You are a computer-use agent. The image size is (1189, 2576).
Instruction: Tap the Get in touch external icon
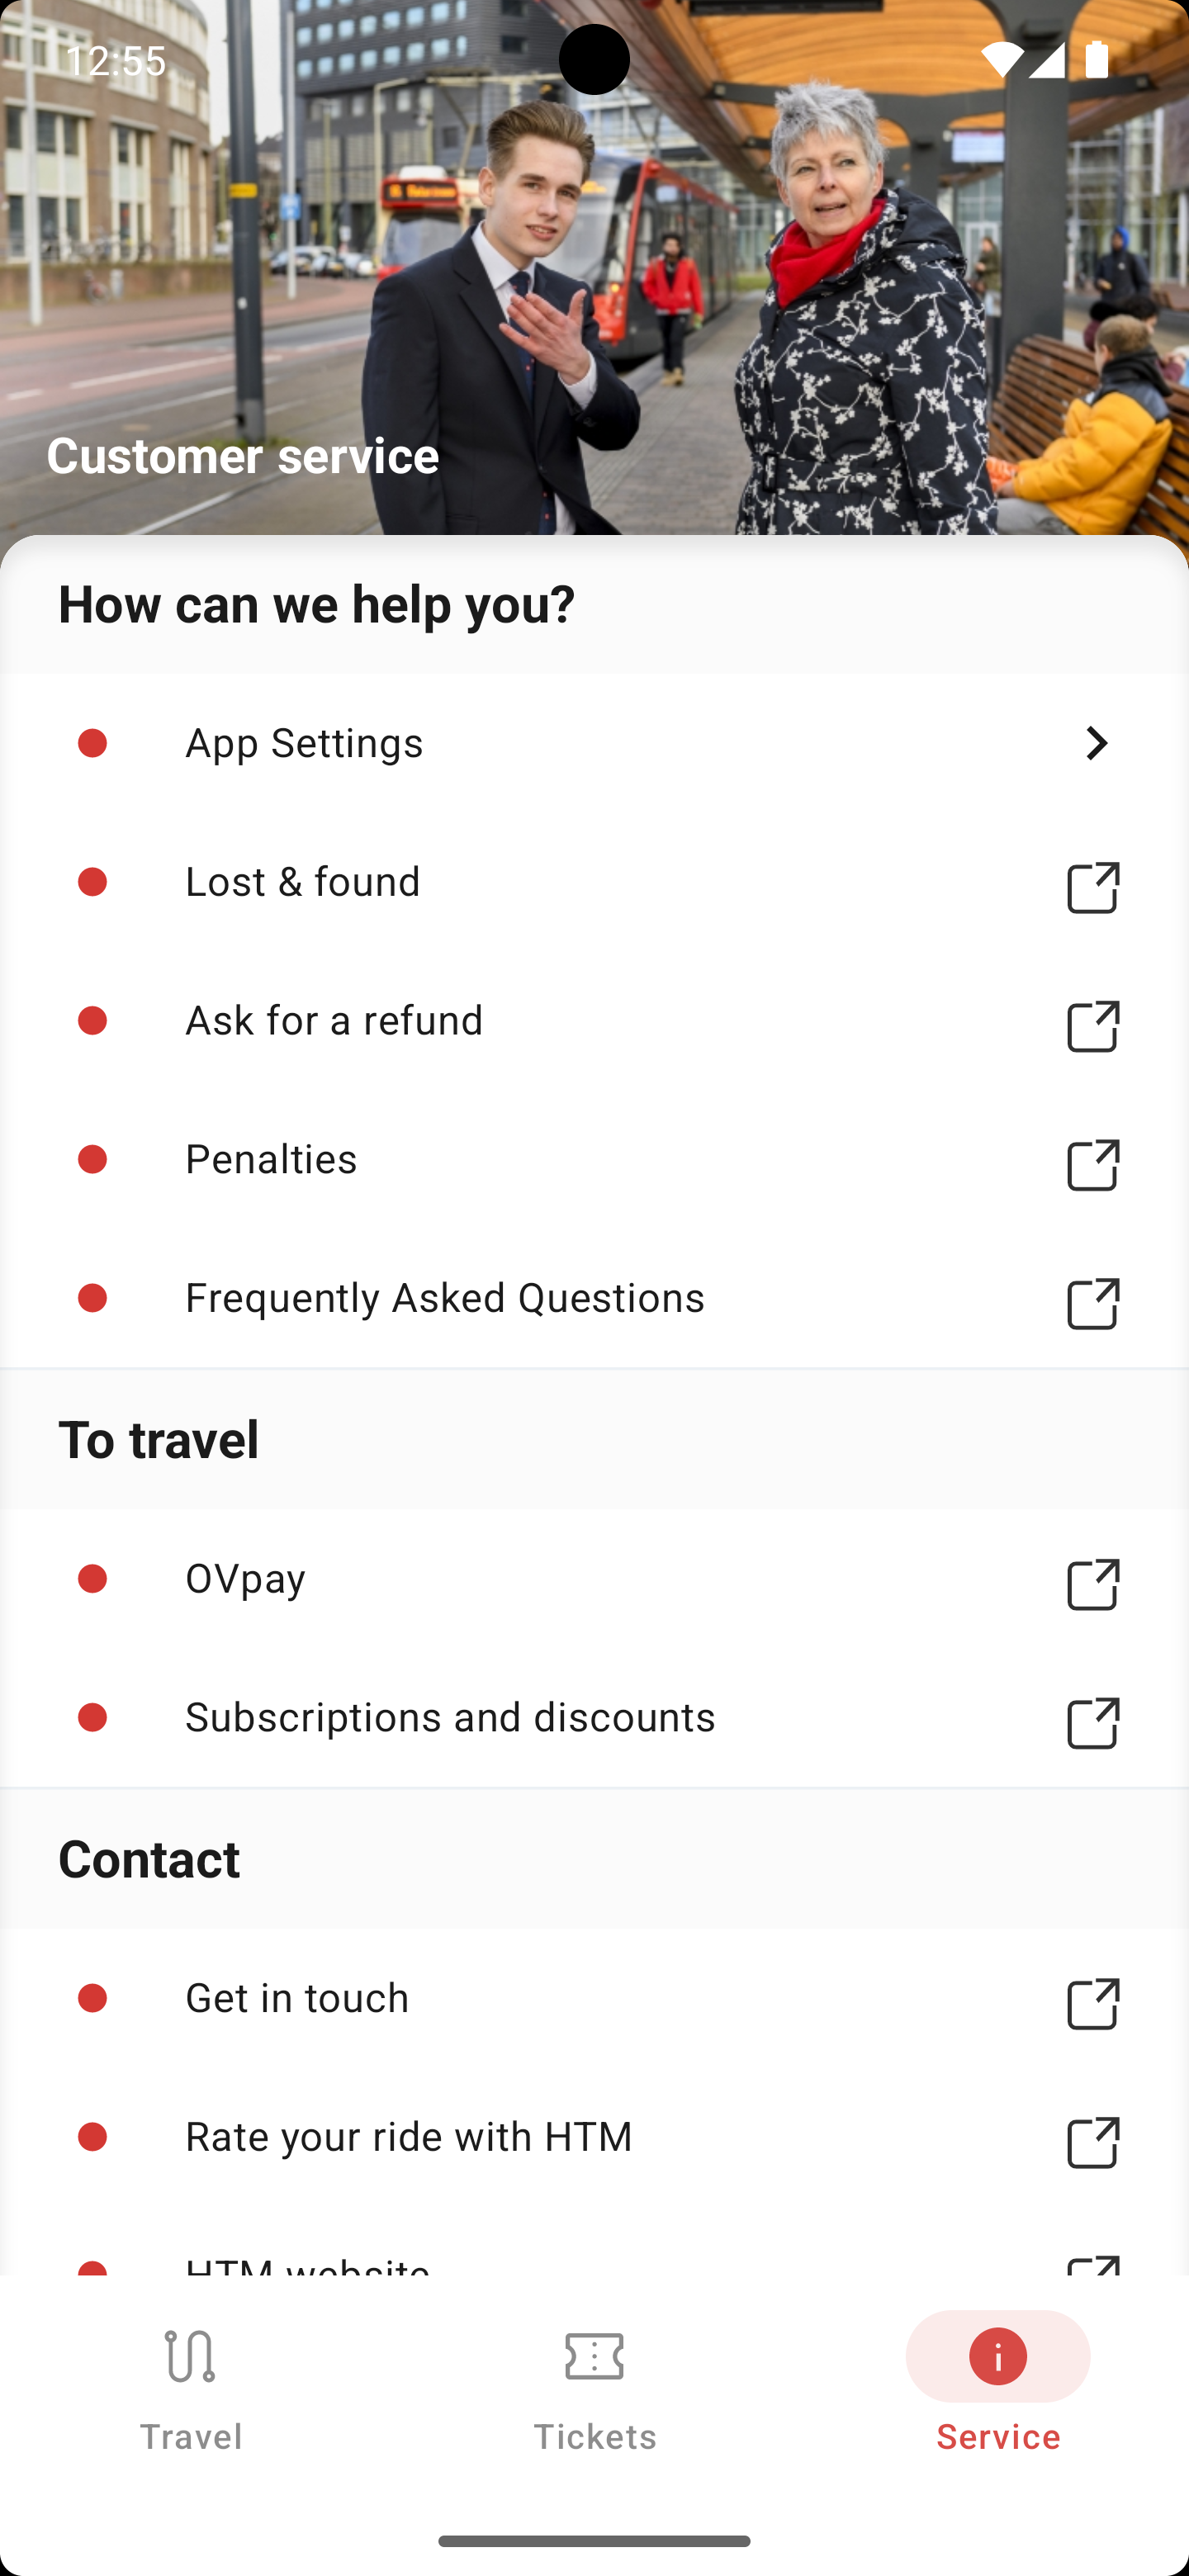click(1093, 2003)
